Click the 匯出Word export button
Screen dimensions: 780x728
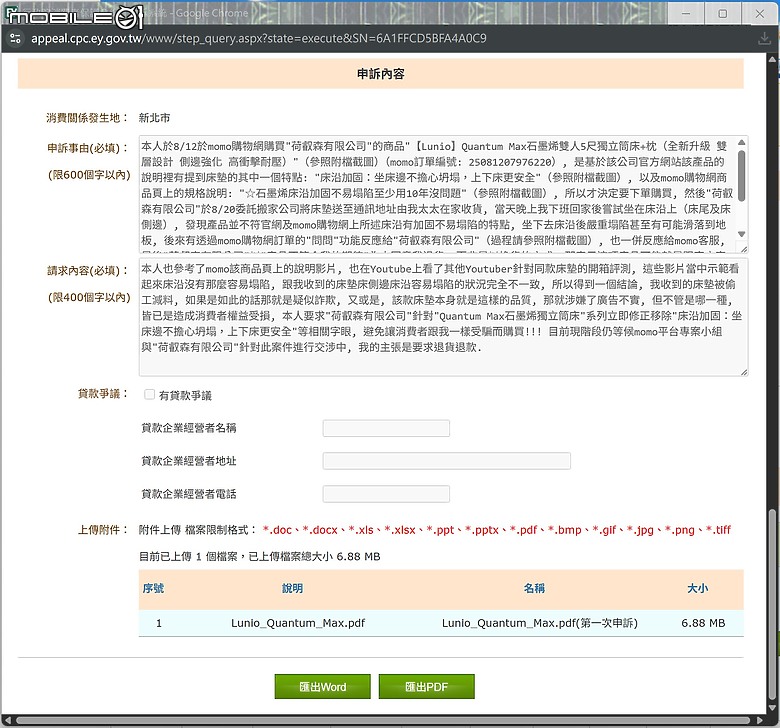[322, 687]
